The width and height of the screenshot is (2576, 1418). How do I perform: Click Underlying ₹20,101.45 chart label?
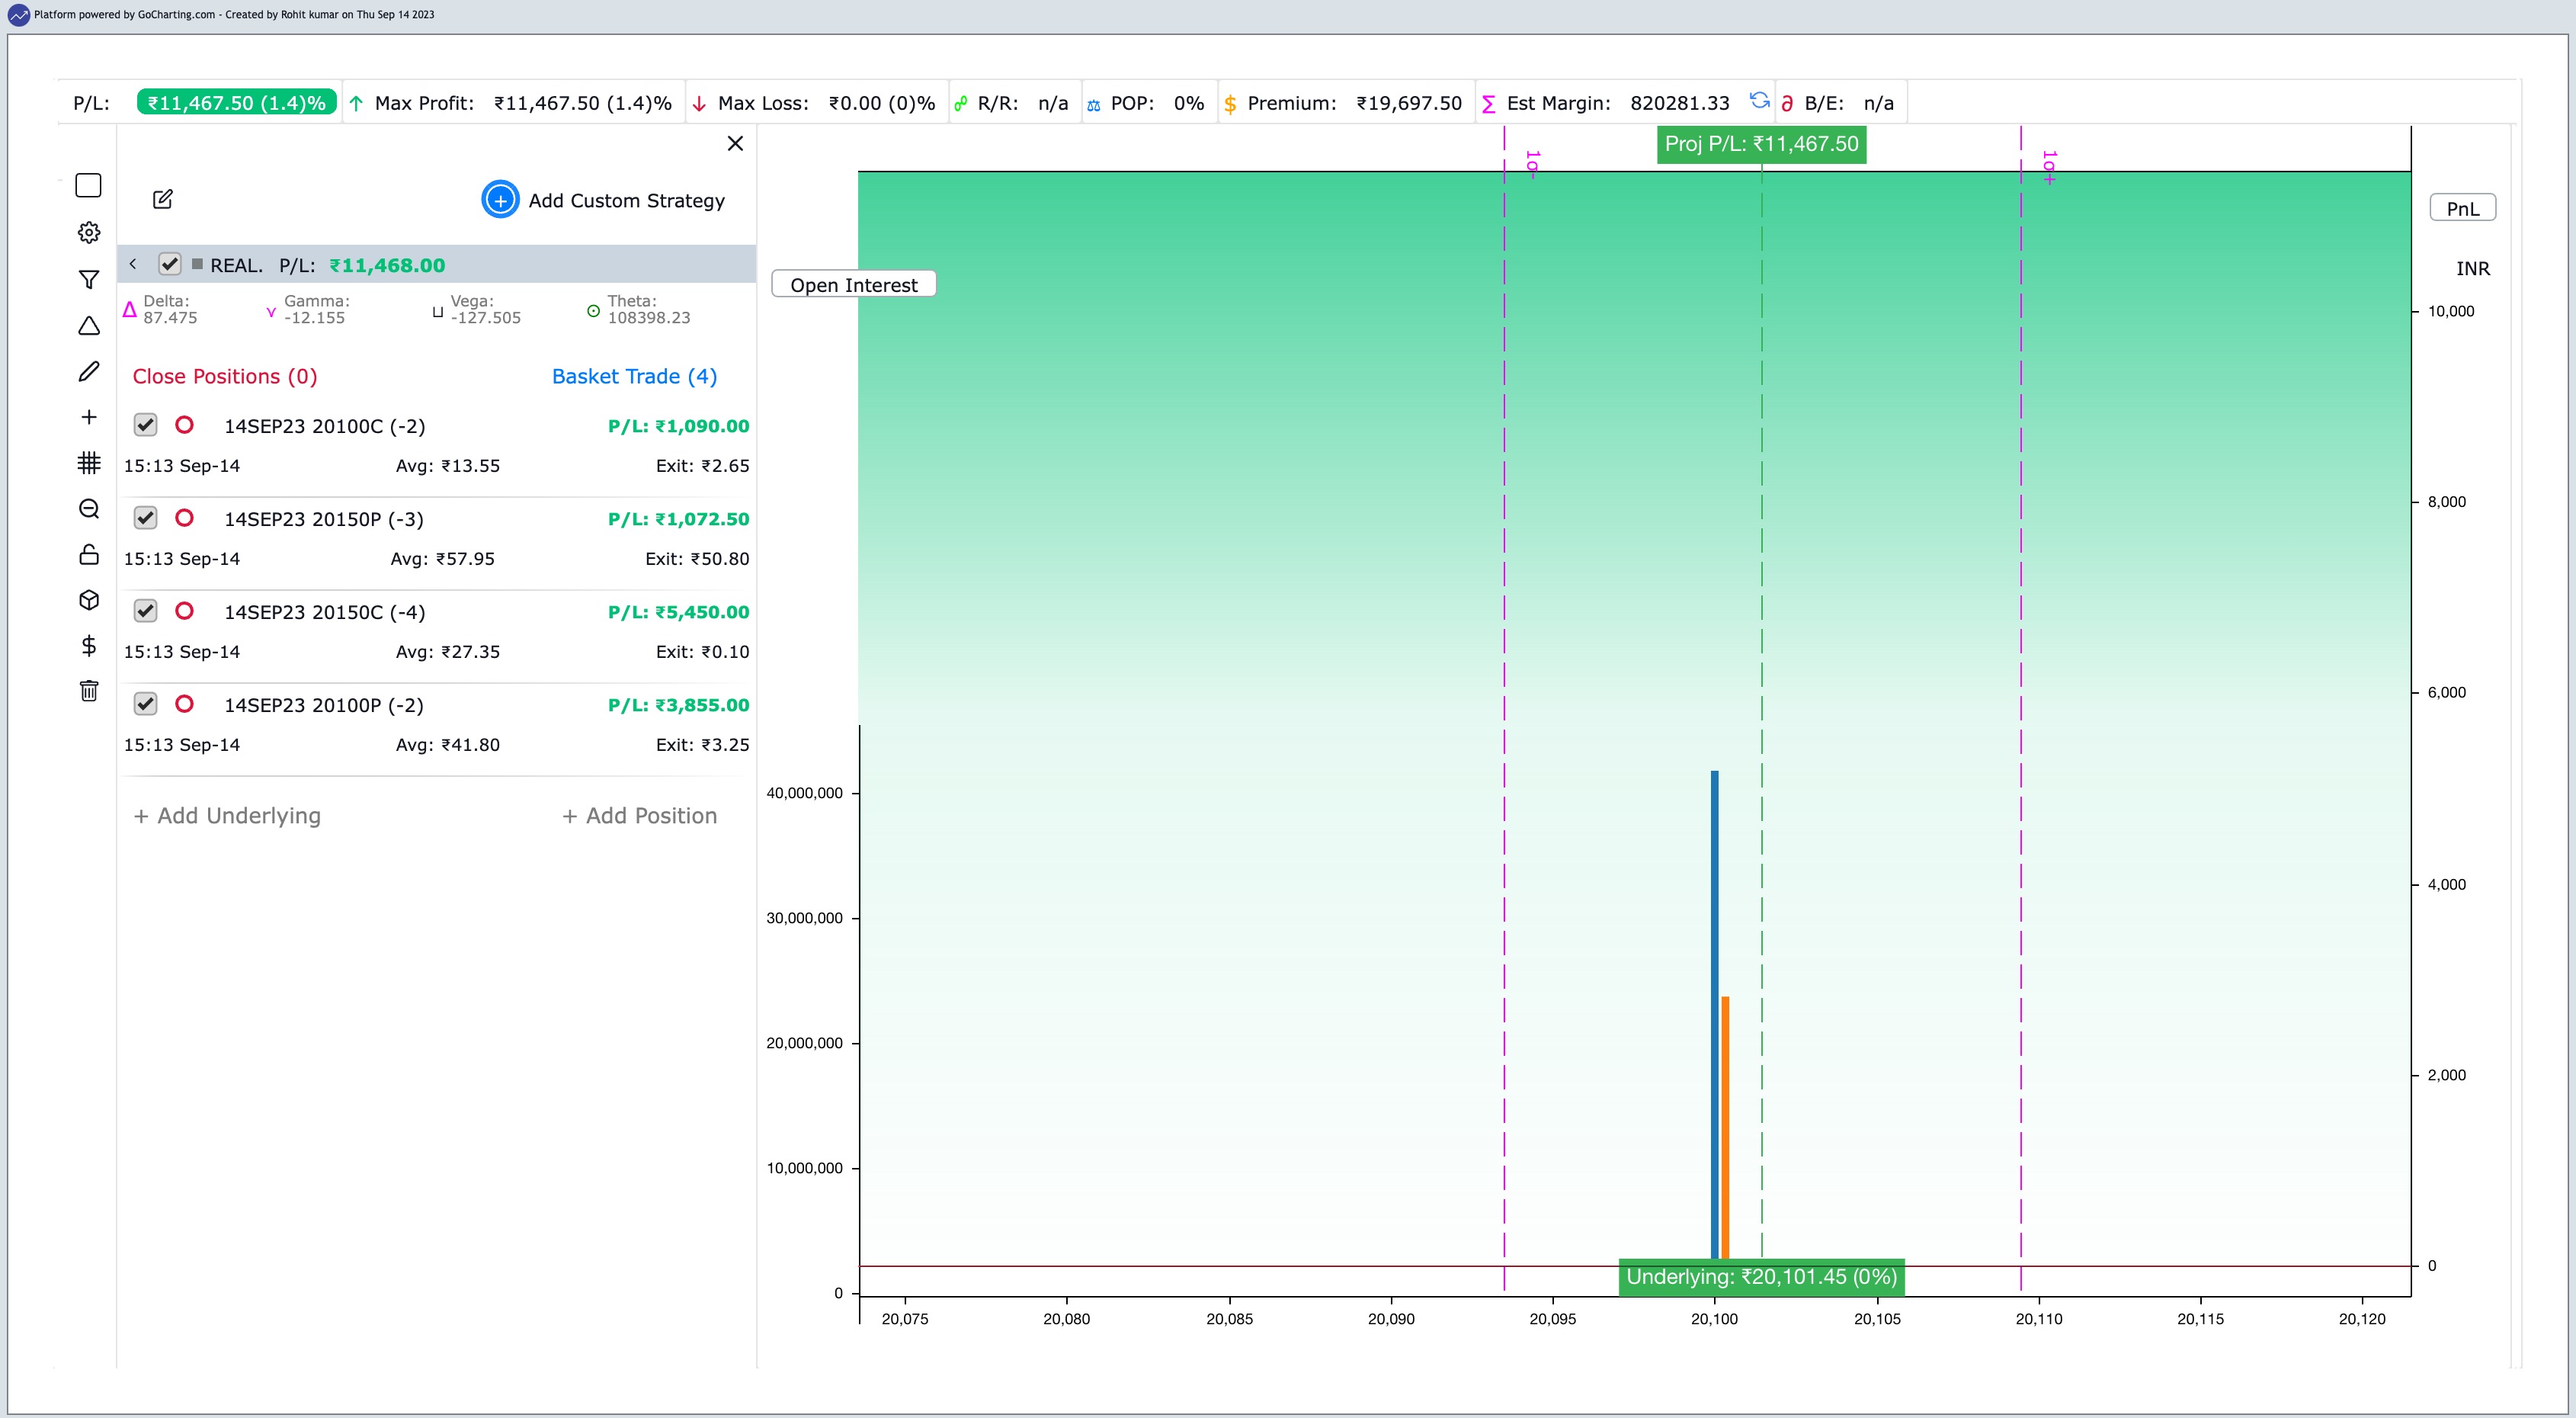coord(1761,1277)
